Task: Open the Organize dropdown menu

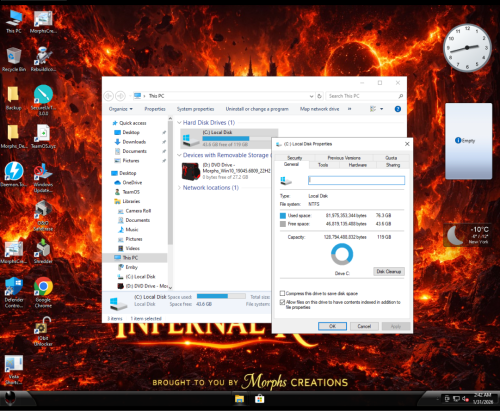Action: [x=121, y=109]
